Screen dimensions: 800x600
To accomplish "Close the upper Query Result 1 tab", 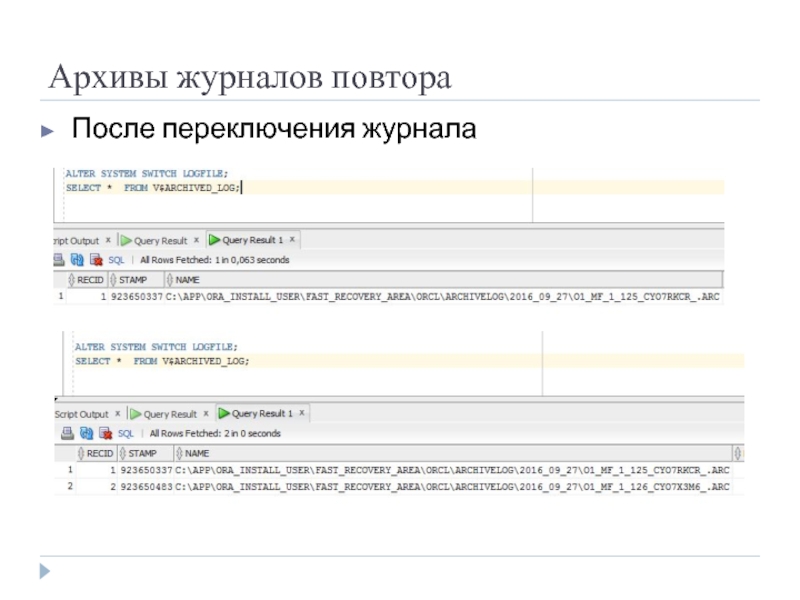I will (x=293, y=240).
